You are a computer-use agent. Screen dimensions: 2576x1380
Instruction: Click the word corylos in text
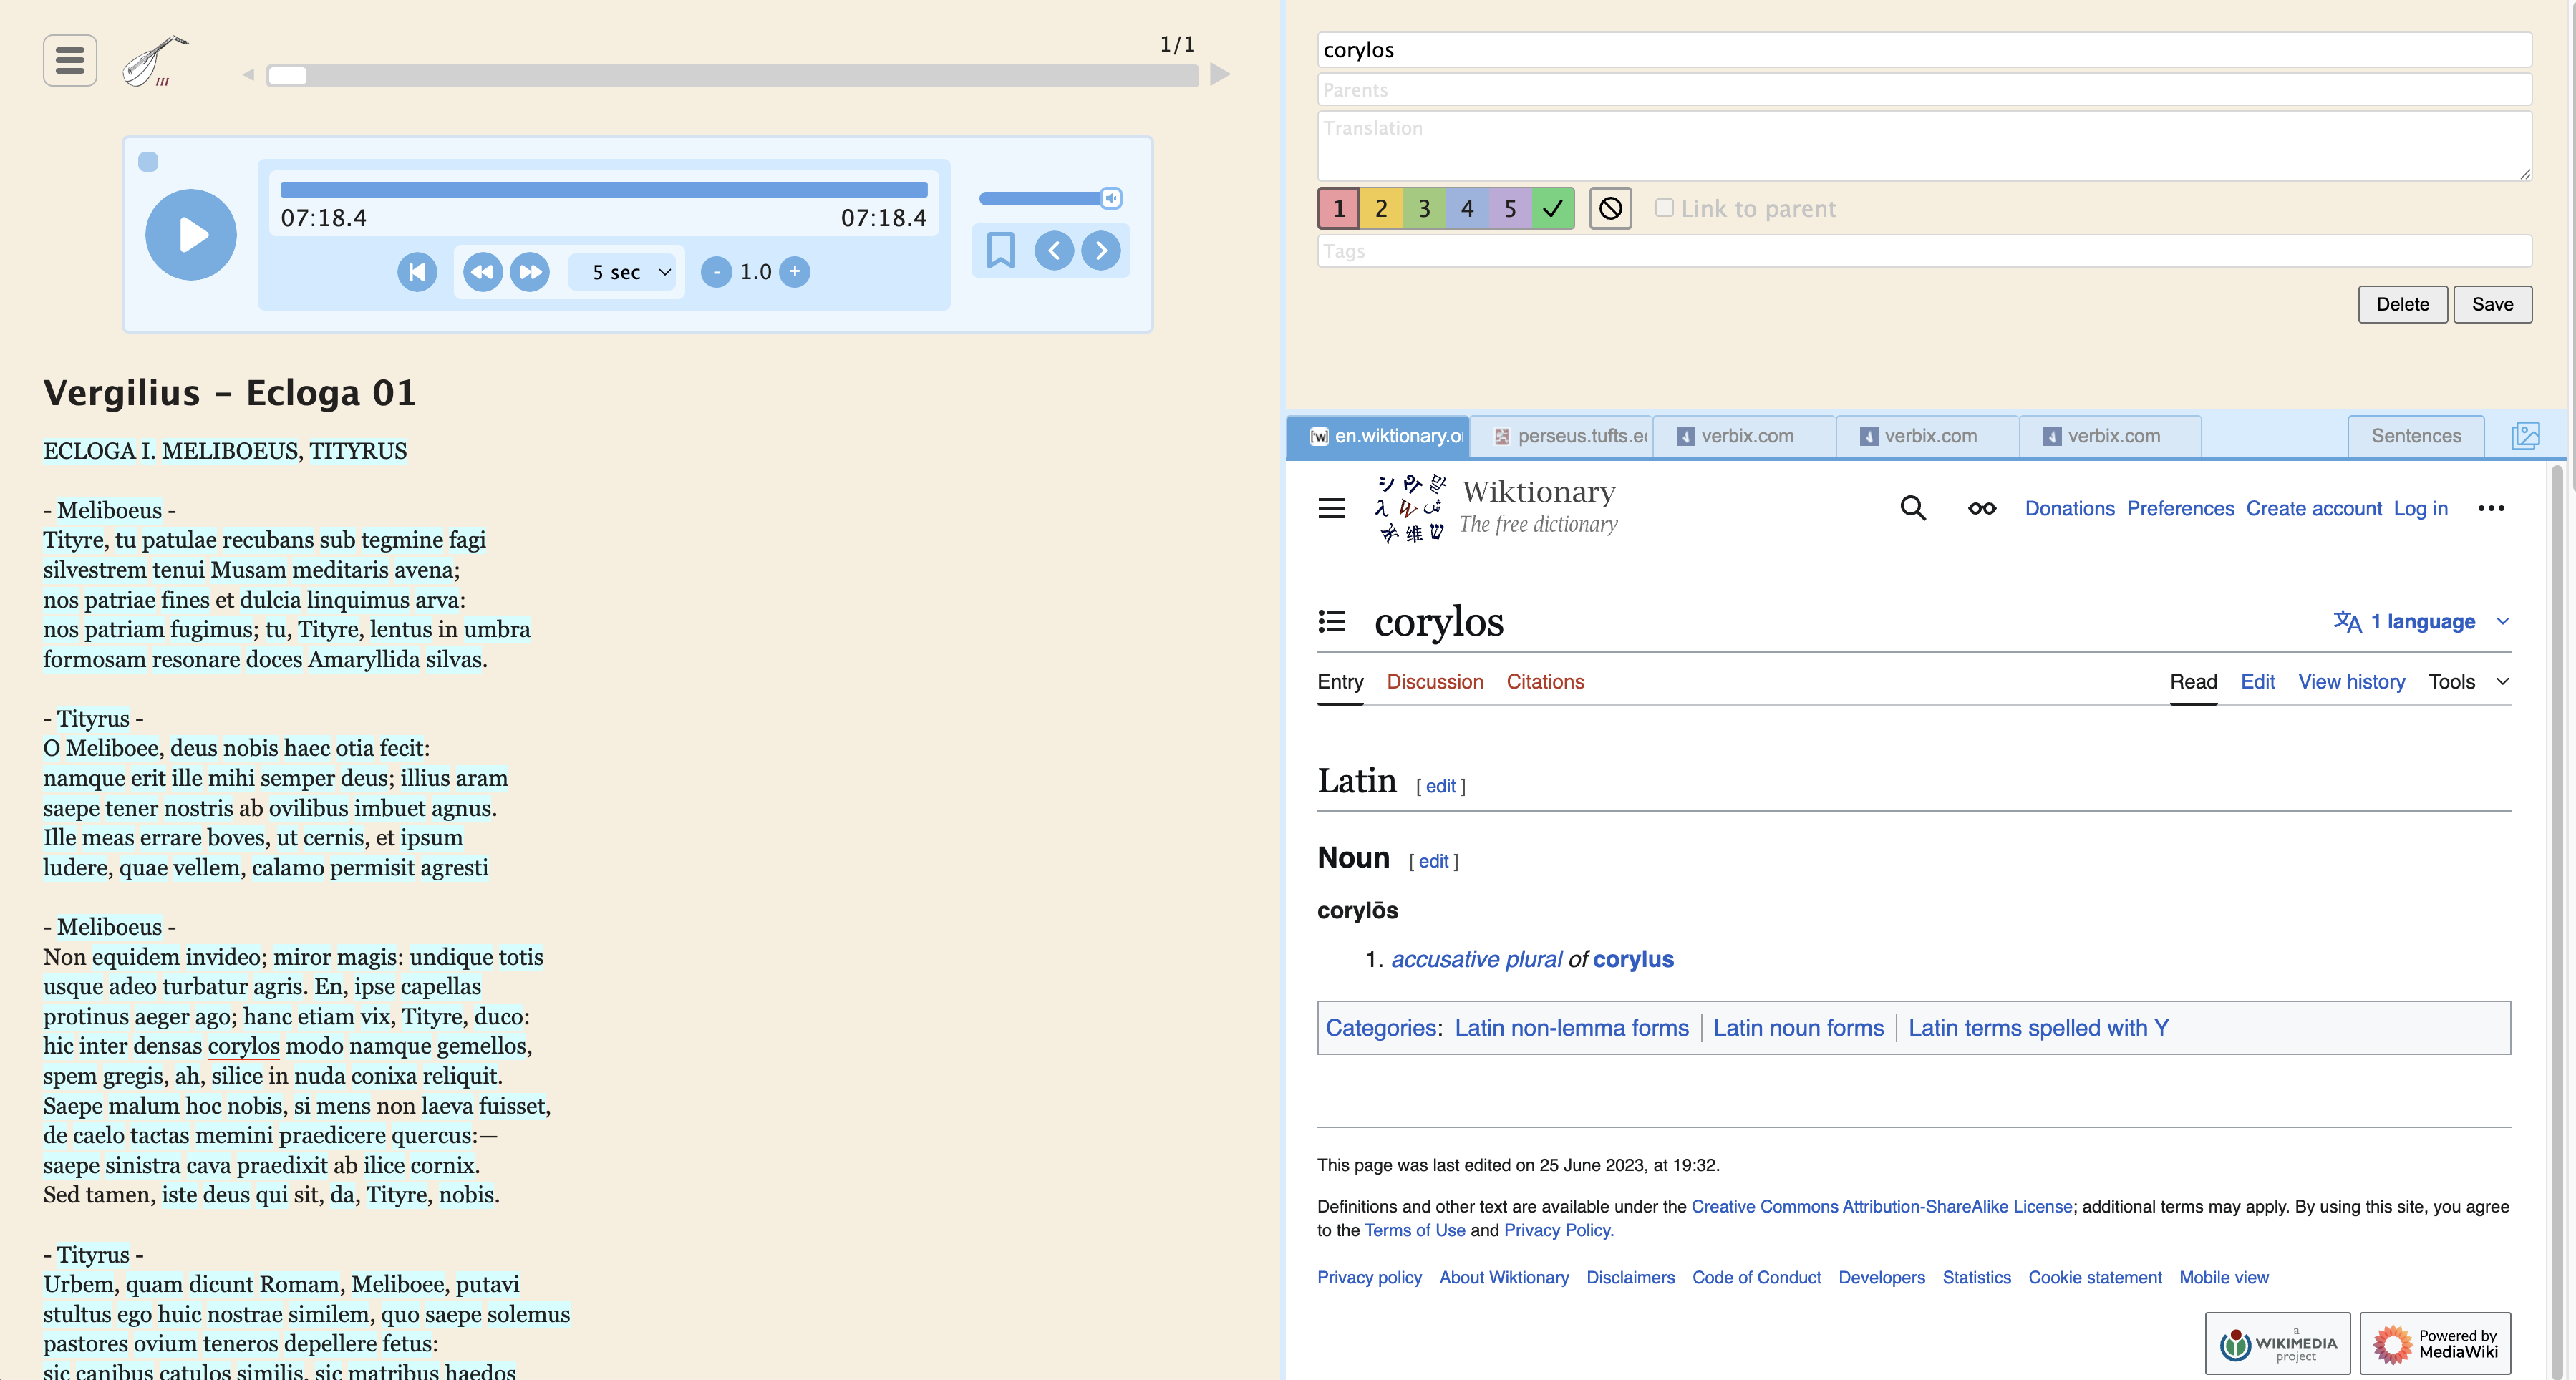coord(244,1046)
